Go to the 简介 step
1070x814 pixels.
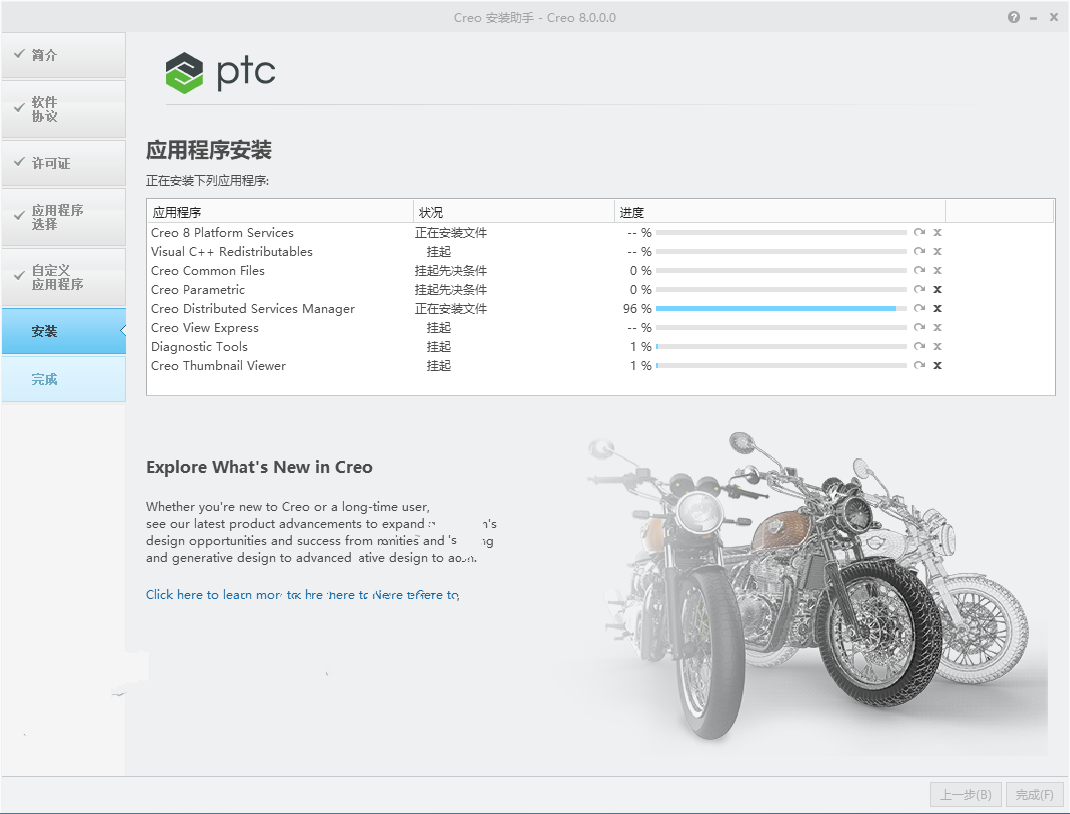coord(63,55)
